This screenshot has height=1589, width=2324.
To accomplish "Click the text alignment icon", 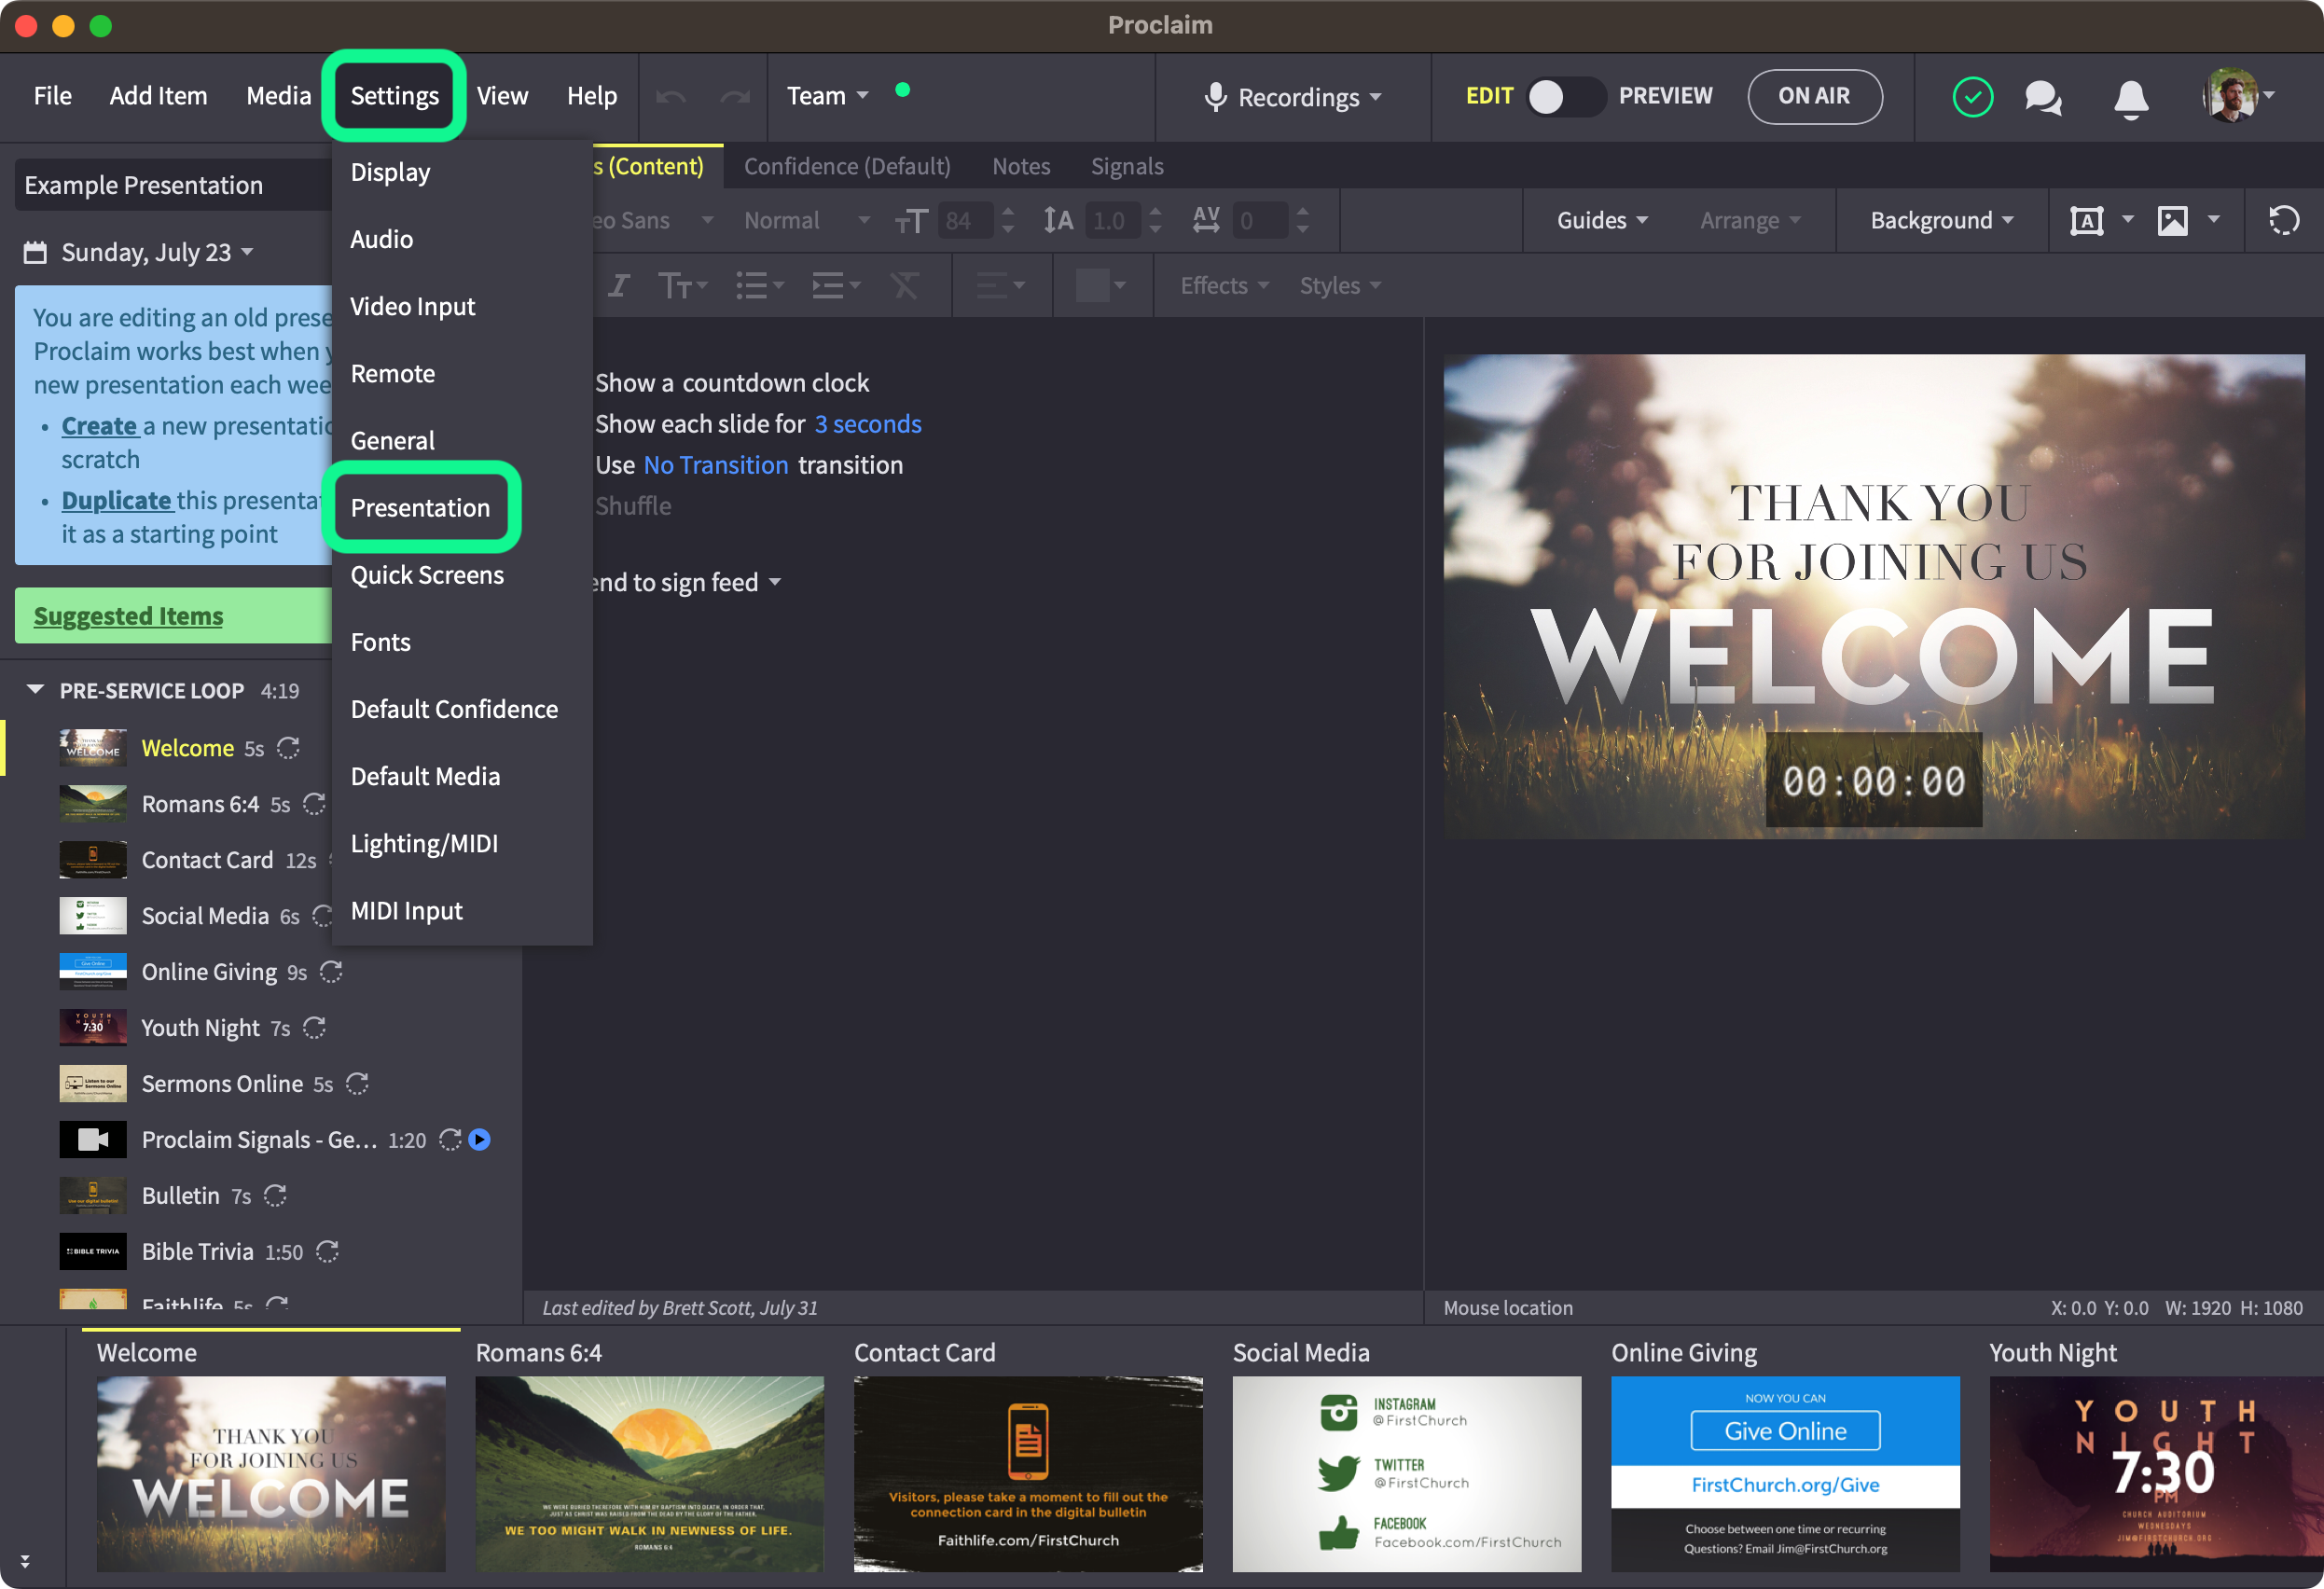I will pos(991,286).
